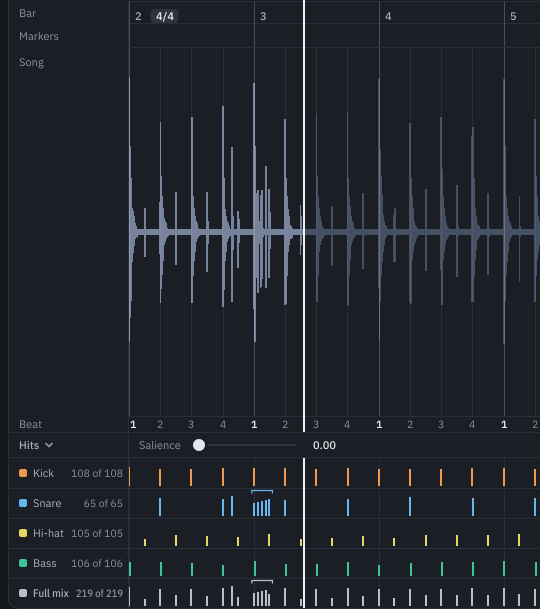Click bar 2 in the bar ruler
The height and width of the screenshot is (609, 540).
138,16
